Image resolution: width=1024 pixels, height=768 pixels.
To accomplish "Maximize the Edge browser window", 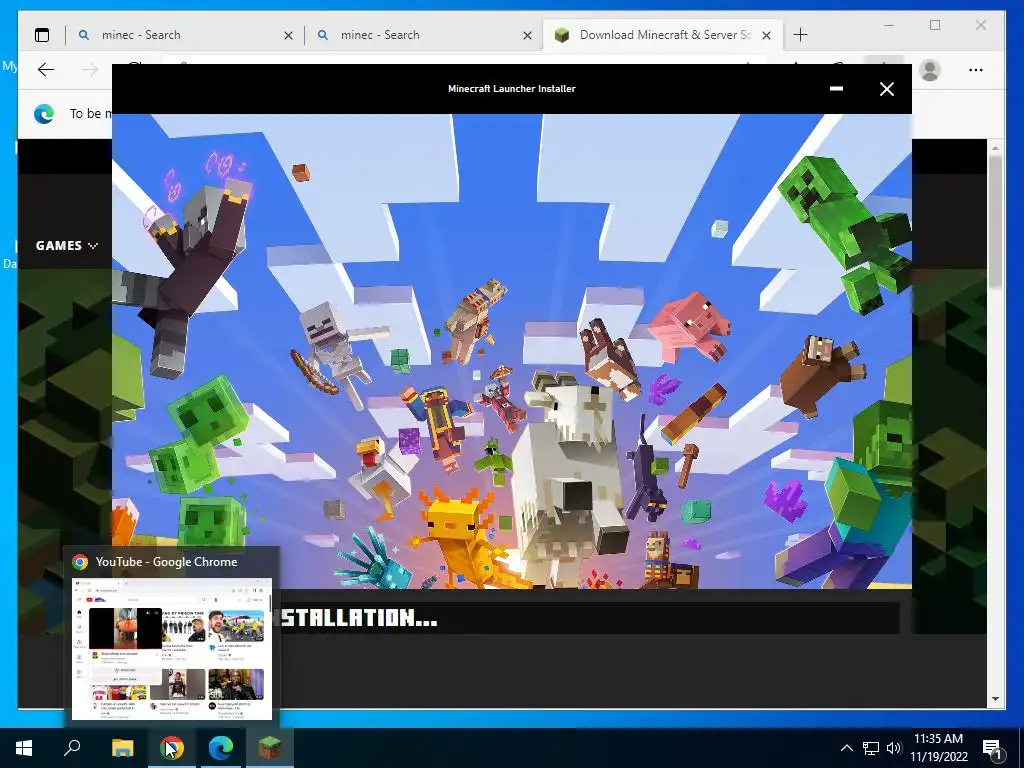I will (935, 25).
